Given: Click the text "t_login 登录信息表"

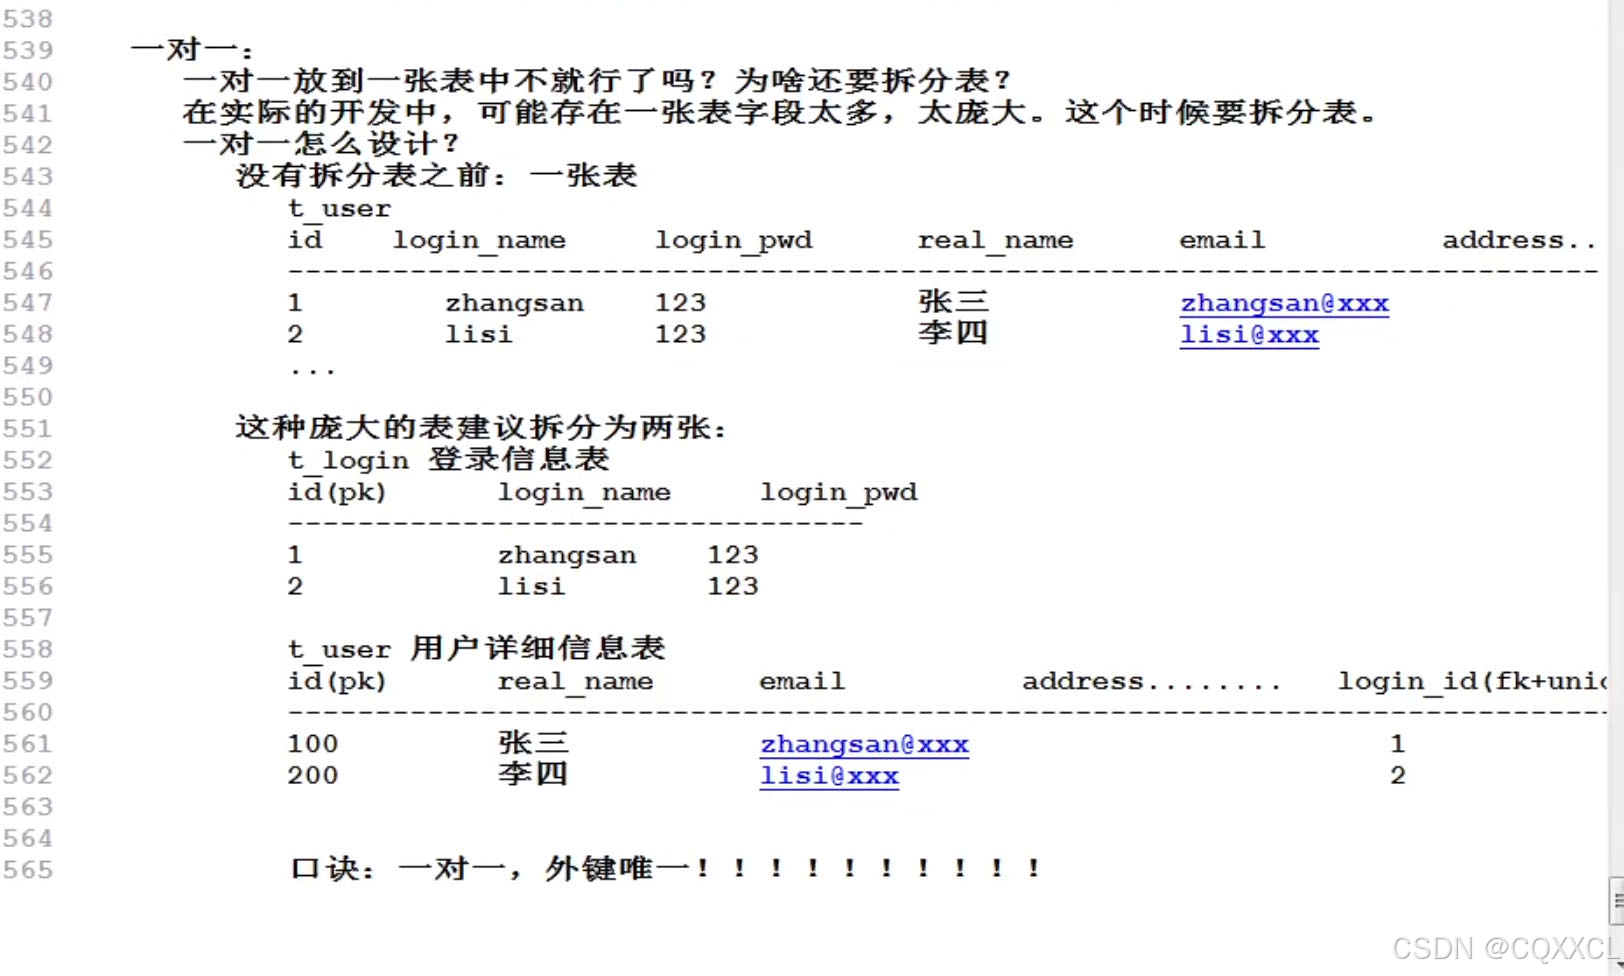Looking at the screenshot, I should pos(449,460).
